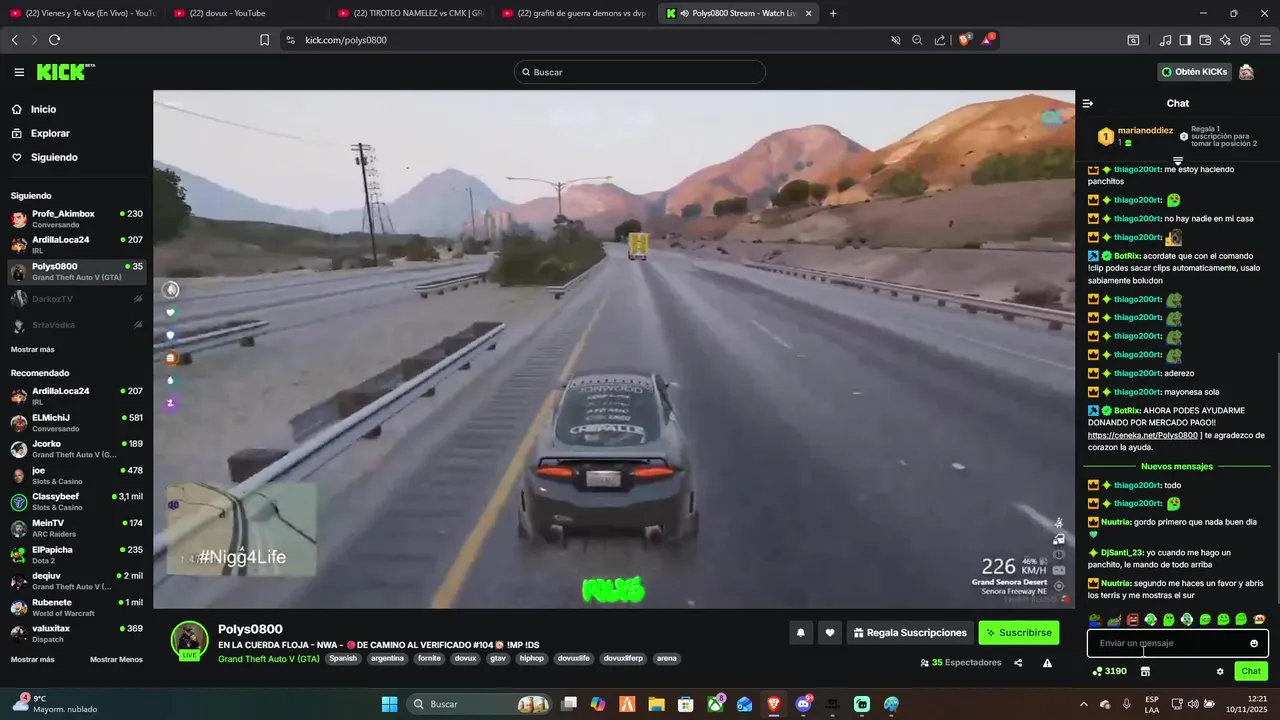Open chat settings gear icon

coord(1220,671)
